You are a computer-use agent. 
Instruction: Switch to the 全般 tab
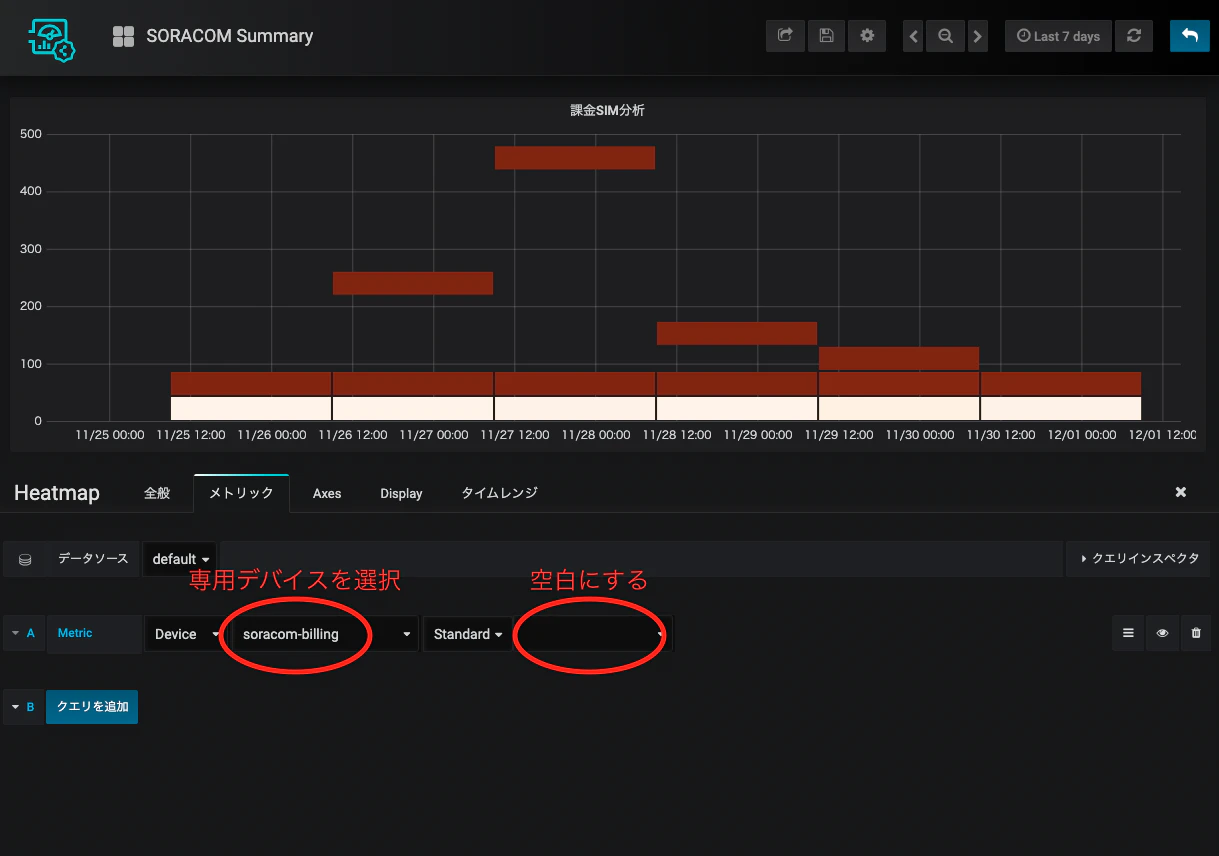(x=157, y=493)
